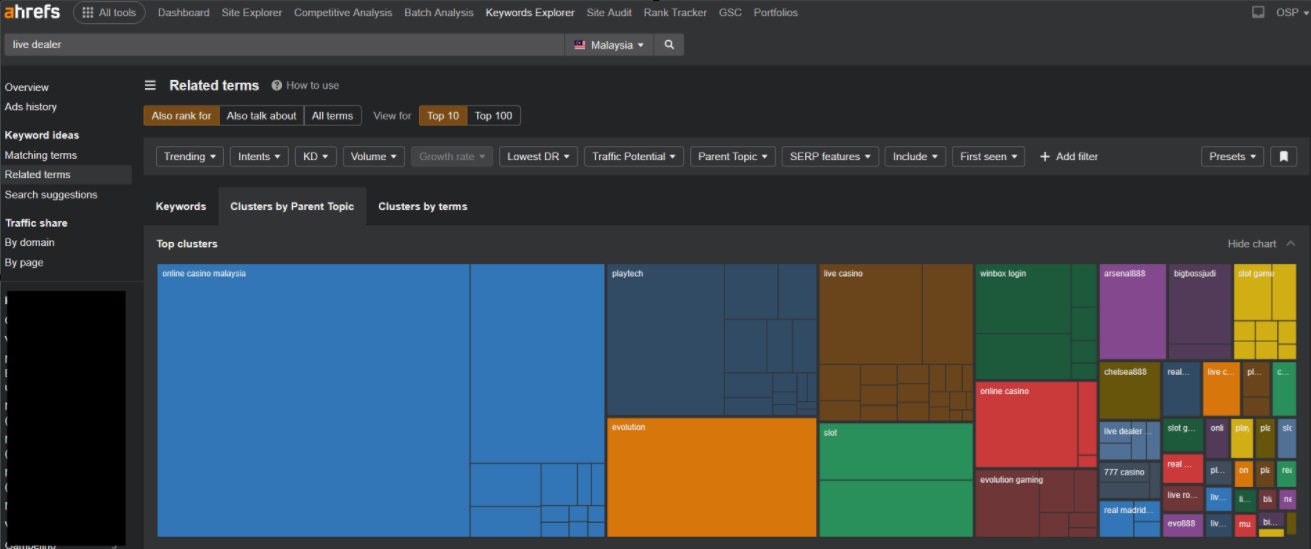Open the How to use help
Screen dimensions: 1311x549
click(305, 86)
